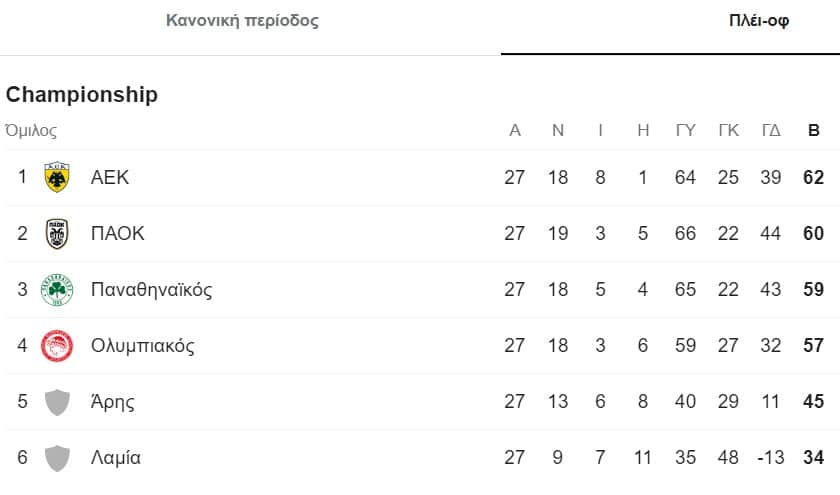Click the ΓΥ goals-for column header

click(685, 130)
